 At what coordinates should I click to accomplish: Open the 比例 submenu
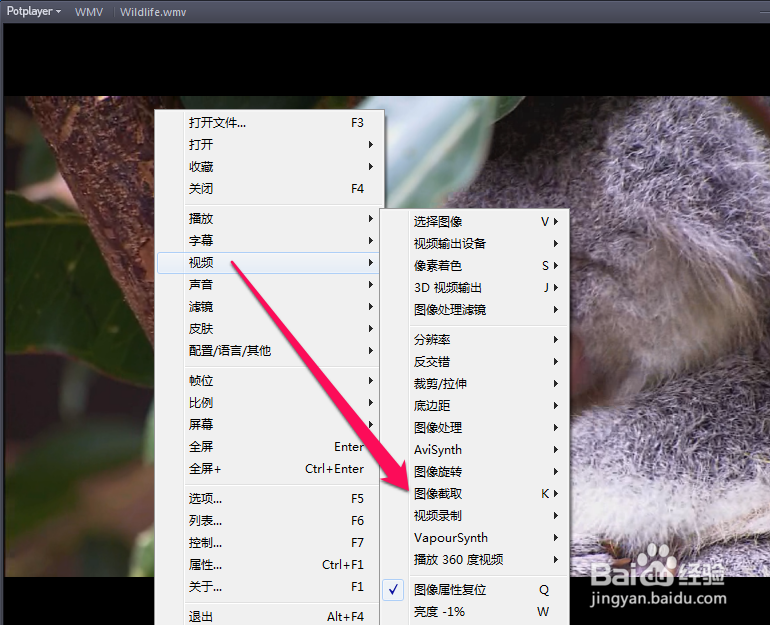[x=268, y=403]
